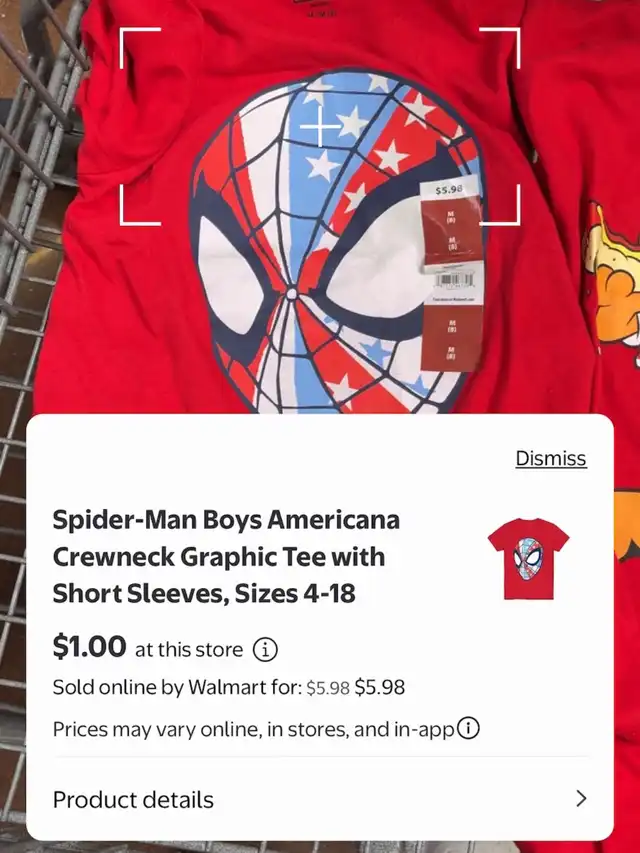Click the right chevron on Product details
This screenshot has width=640, height=853.
581,799
